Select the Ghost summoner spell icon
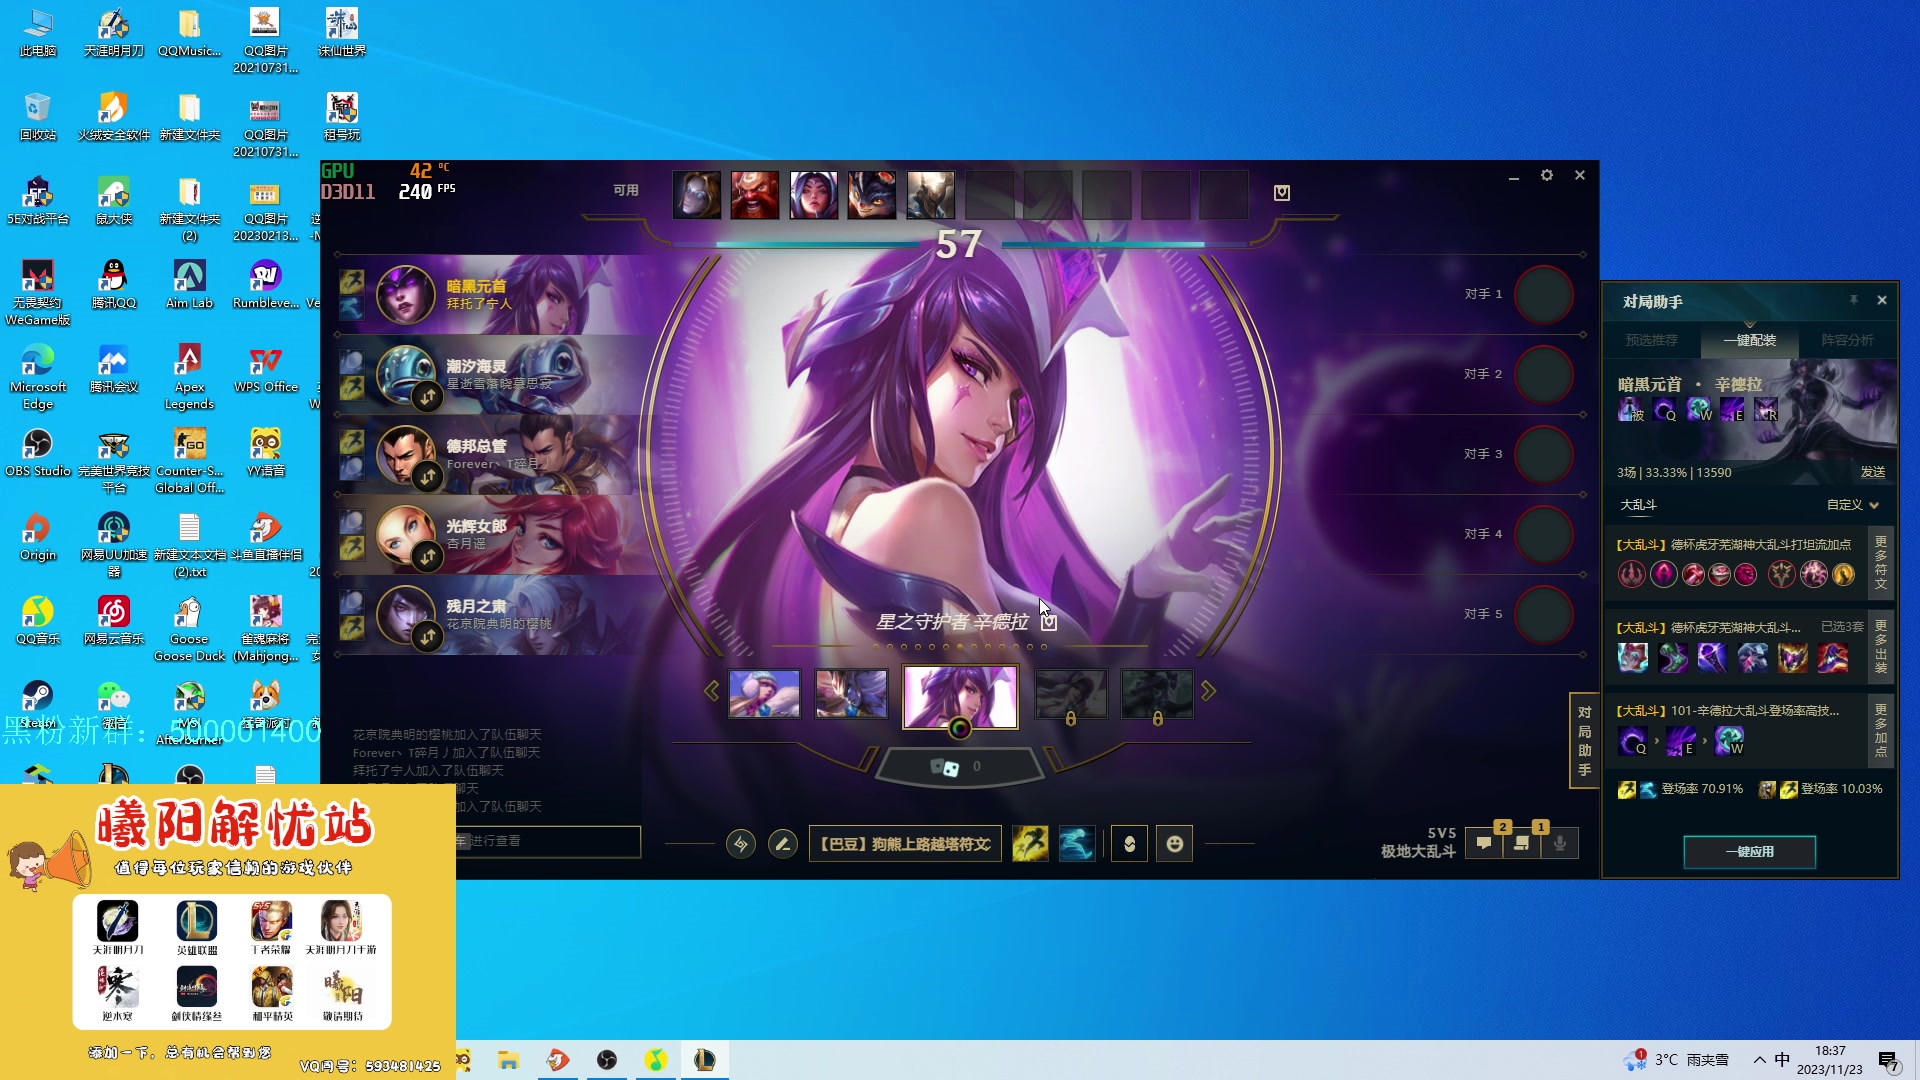 [1076, 844]
